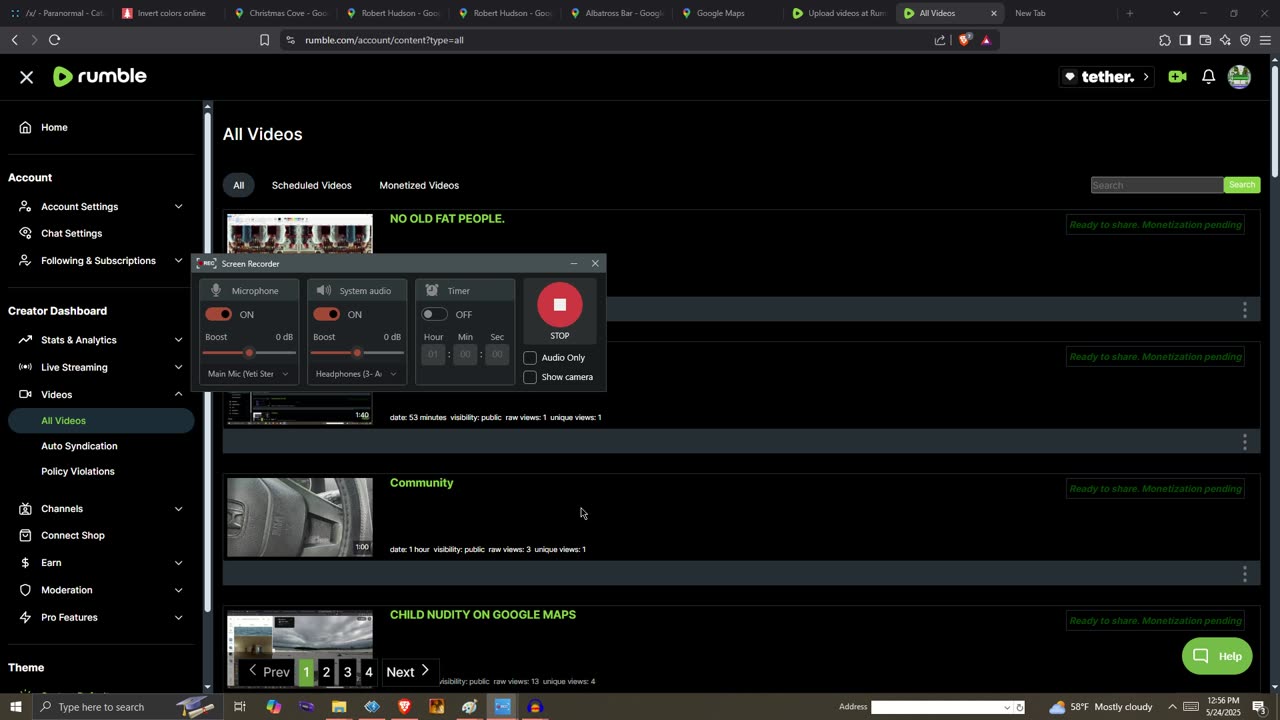Open the Headphones output device dropdown

356,374
